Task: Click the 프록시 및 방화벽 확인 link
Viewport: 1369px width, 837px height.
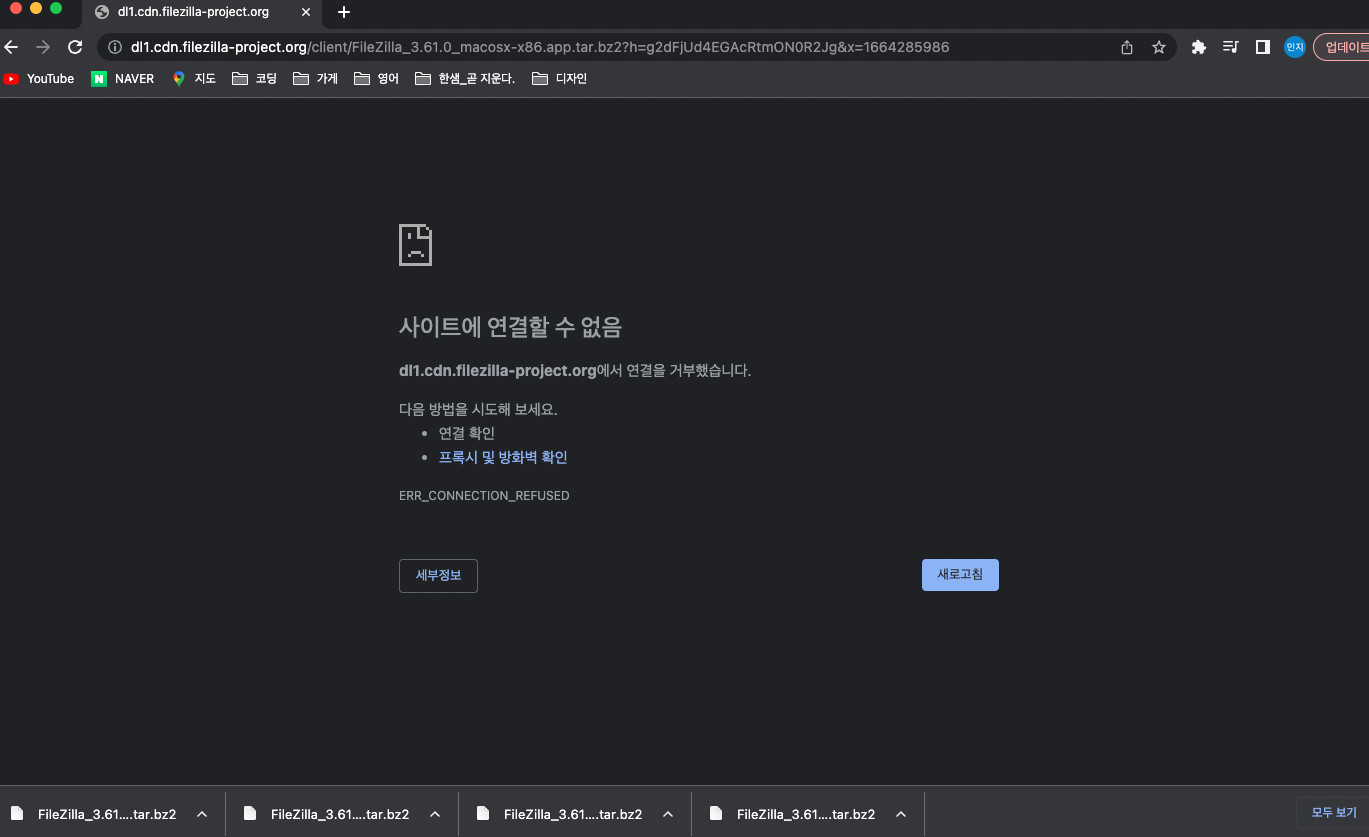Action: pos(503,457)
